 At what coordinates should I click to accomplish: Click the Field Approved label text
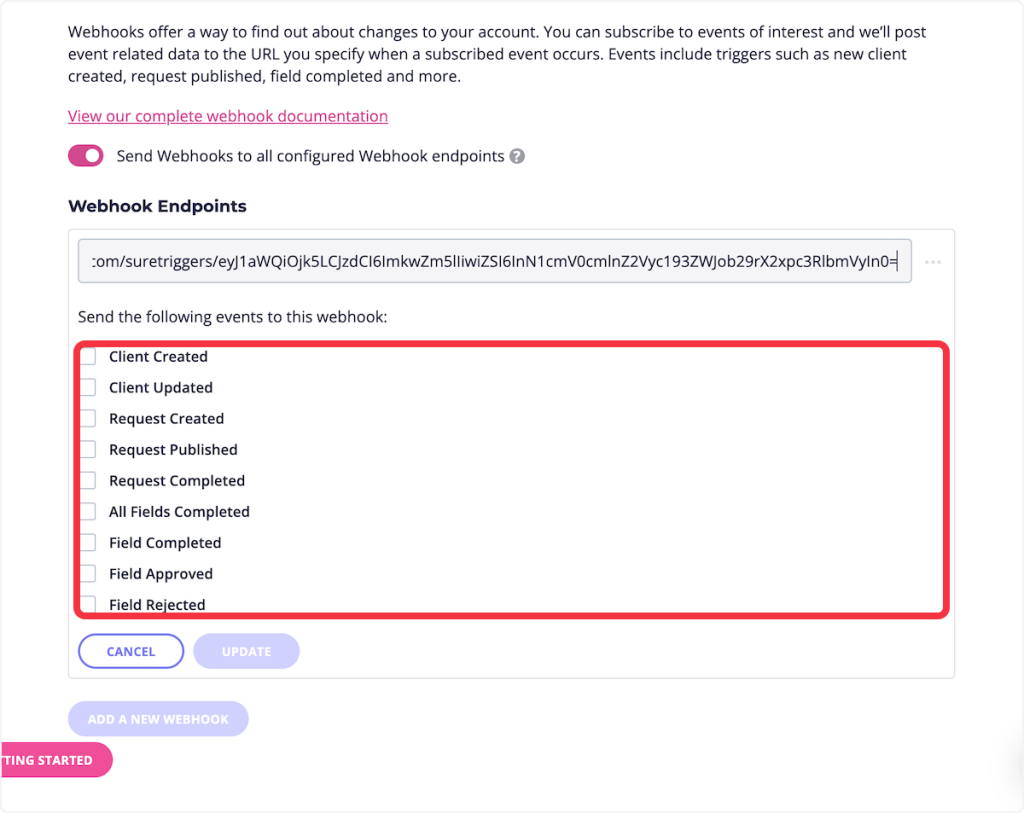(x=161, y=574)
